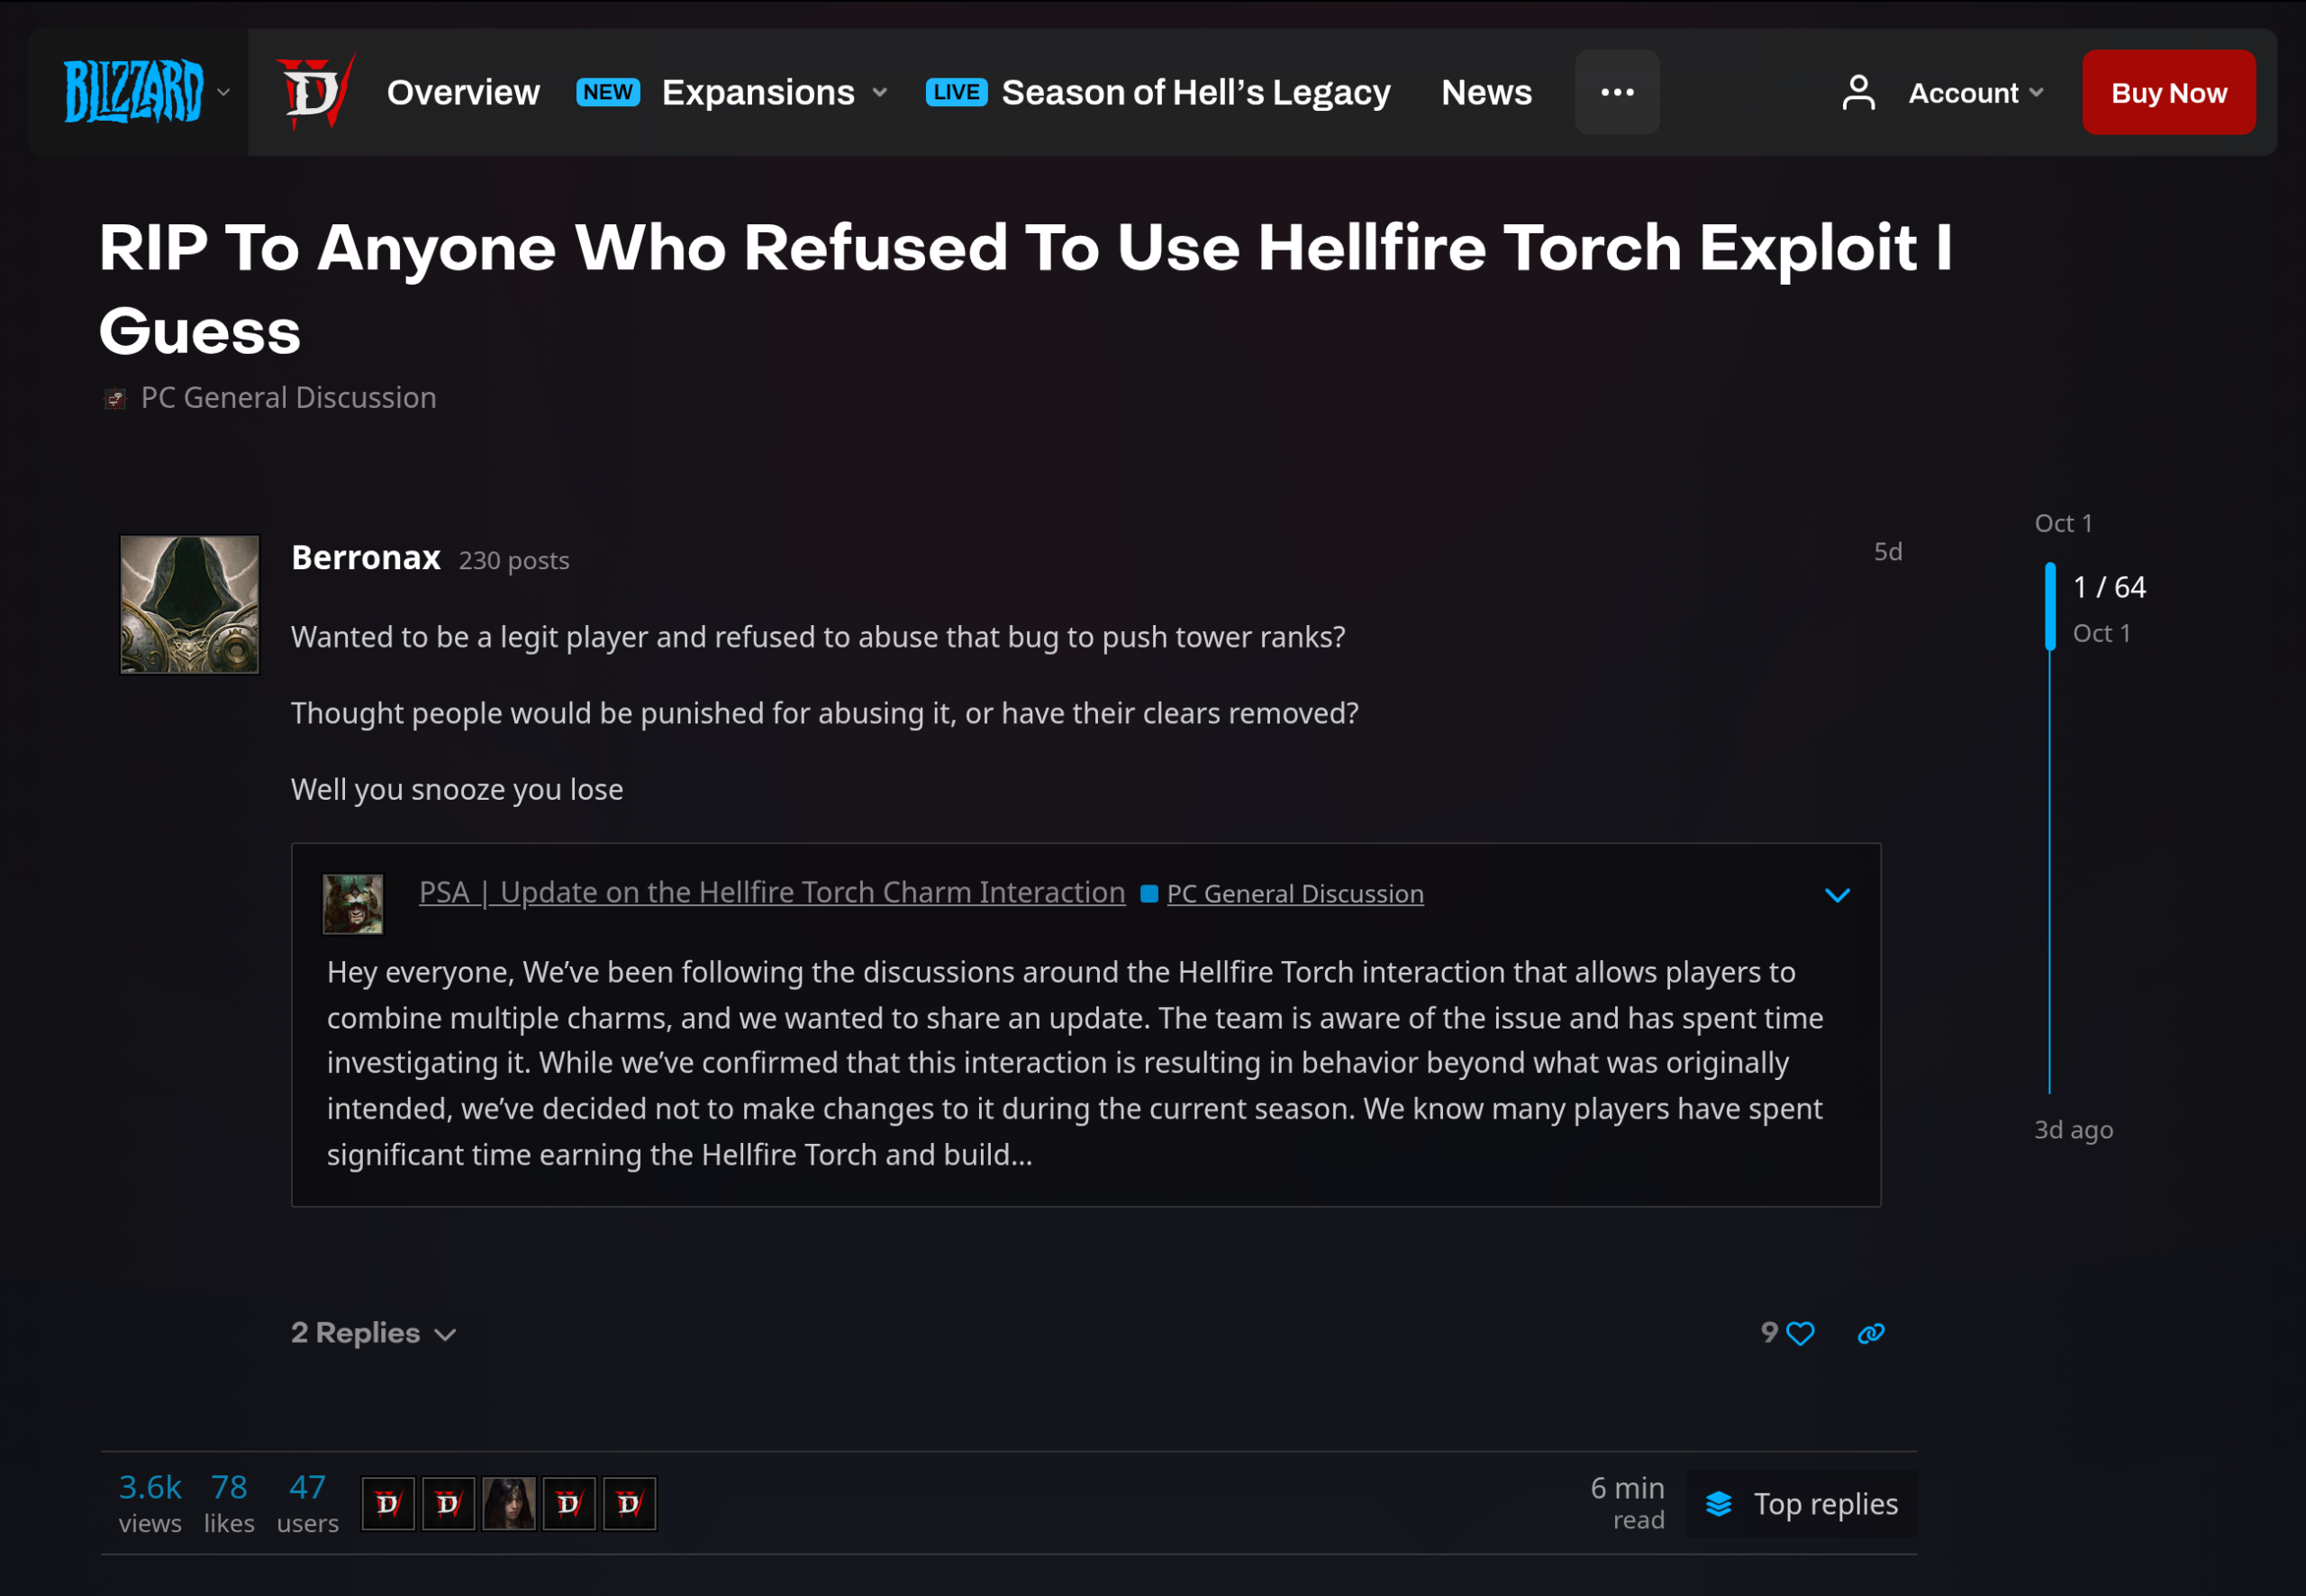The width and height of the screenshot is (2306, 1596).
Task: Click the PC General Discussion category icon
Action: (115, 399)
